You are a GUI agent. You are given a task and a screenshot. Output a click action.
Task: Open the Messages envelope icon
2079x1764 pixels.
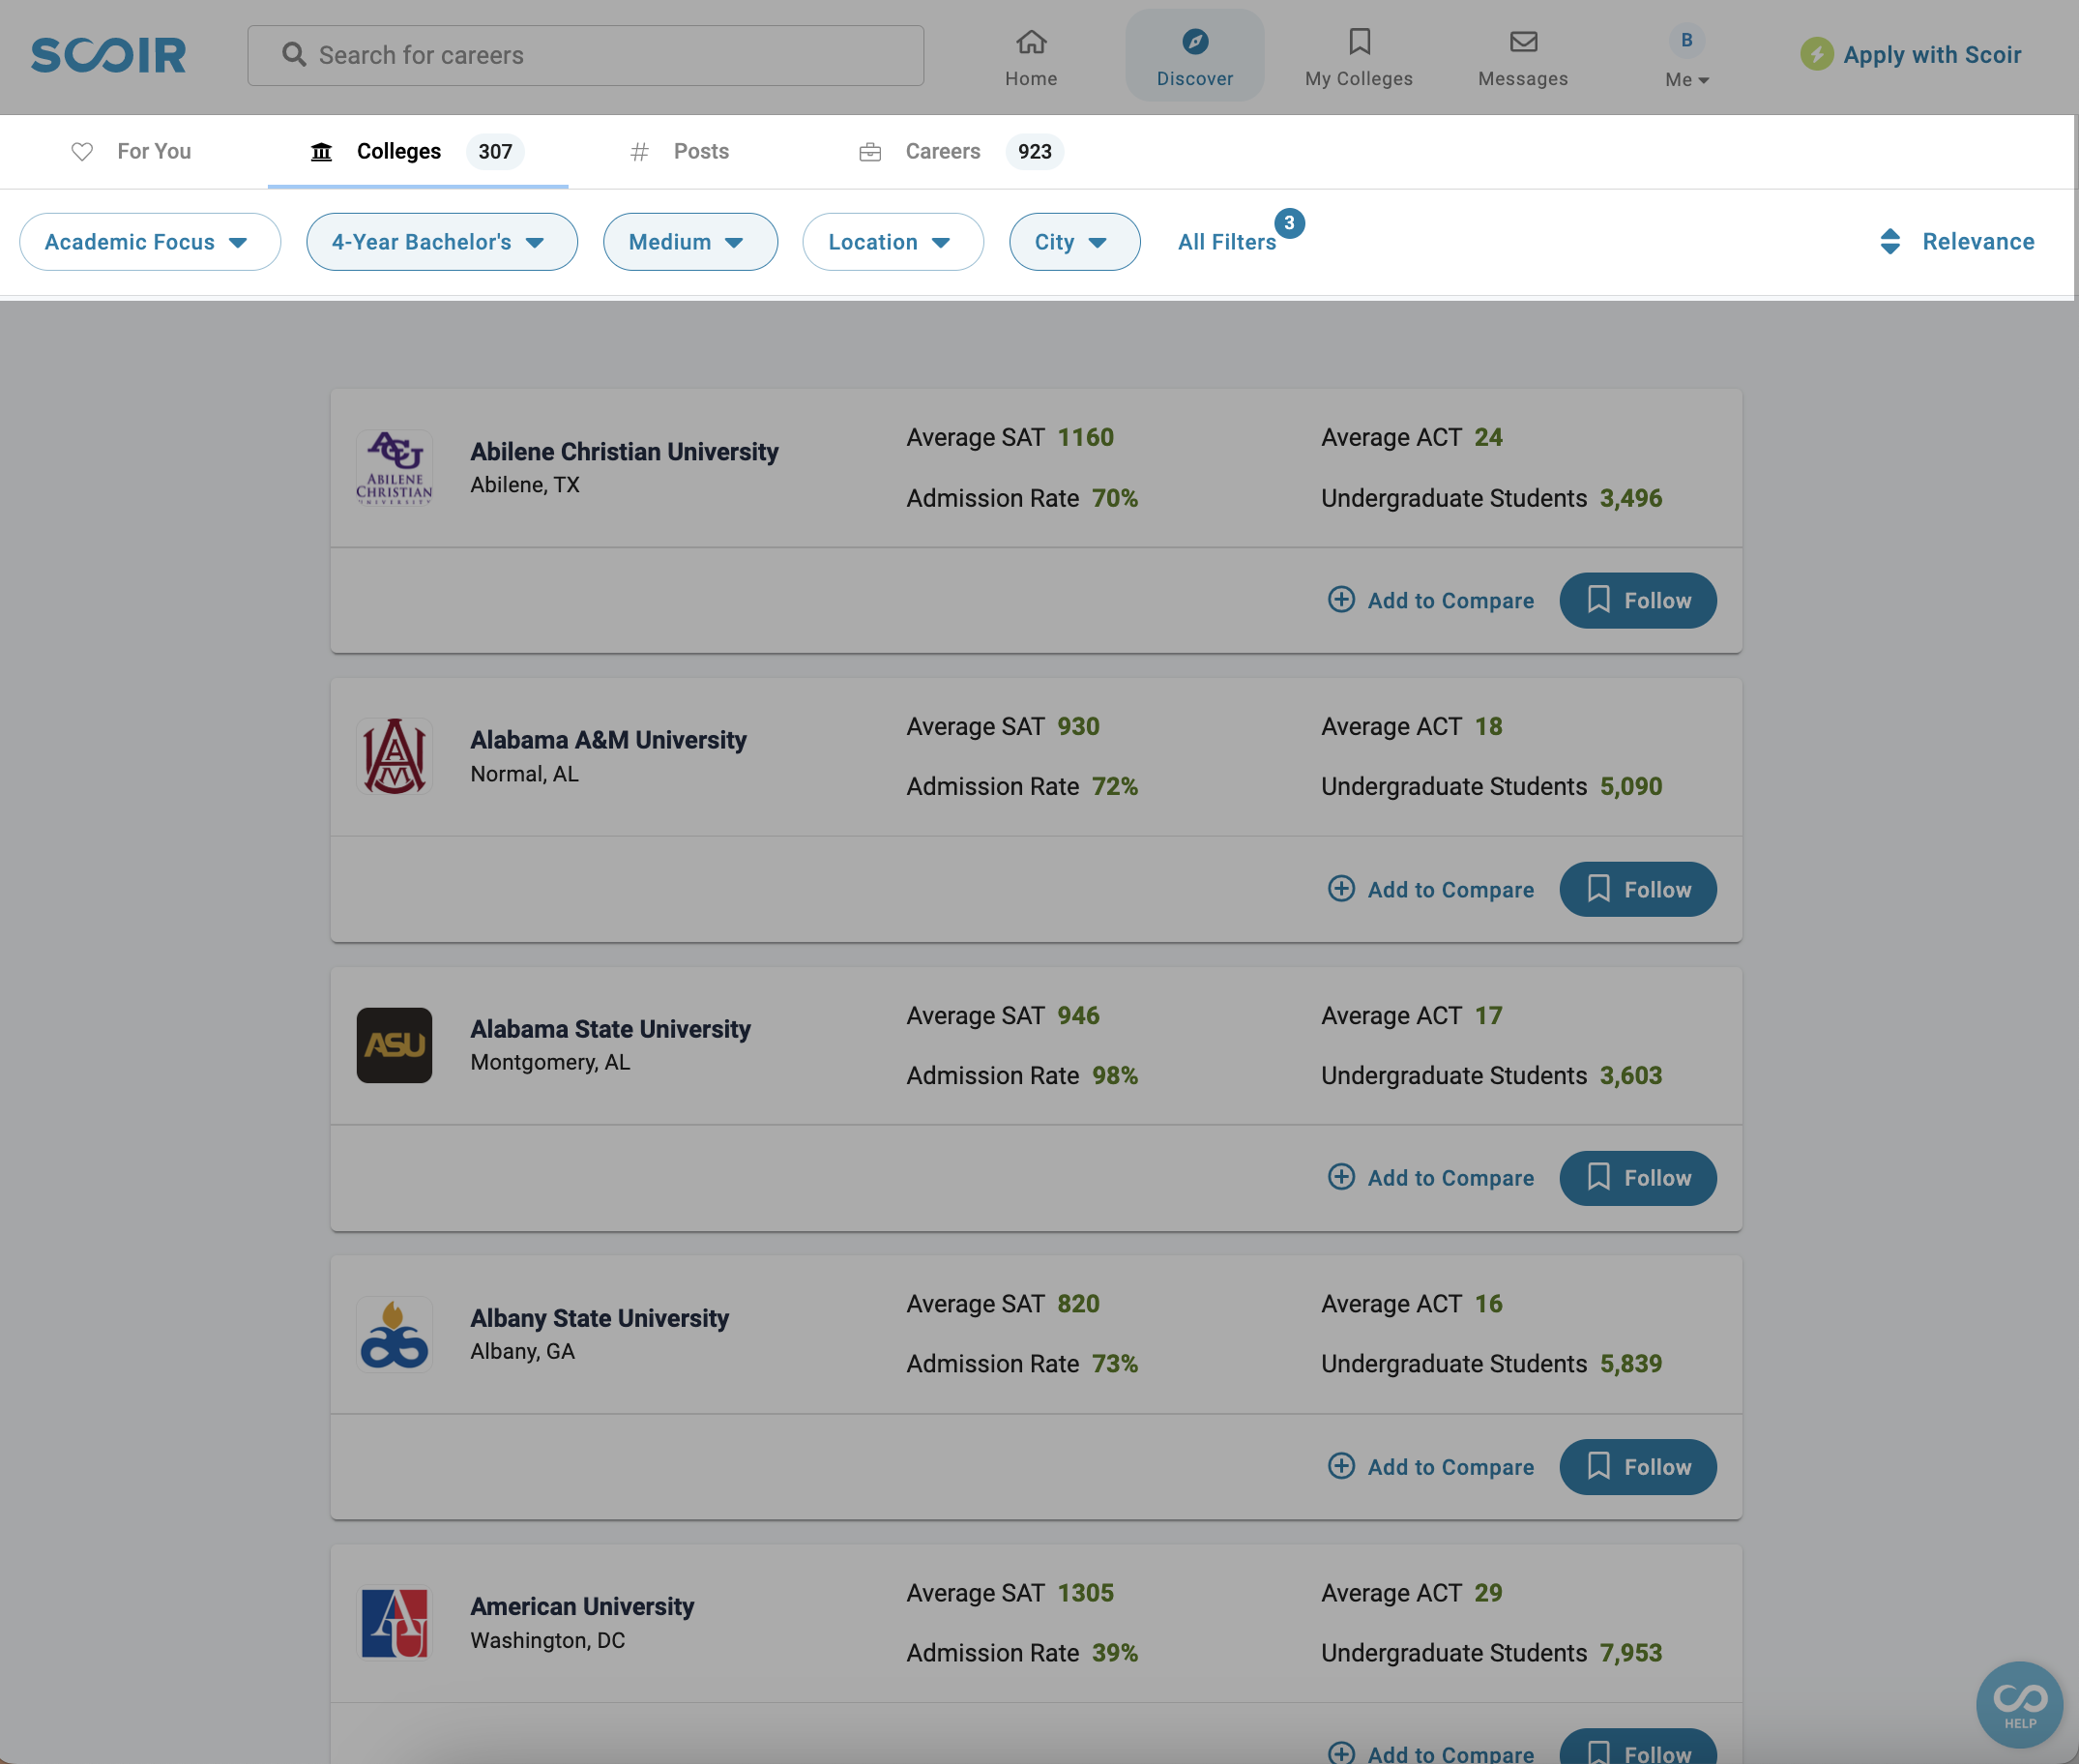(1523, 41)
